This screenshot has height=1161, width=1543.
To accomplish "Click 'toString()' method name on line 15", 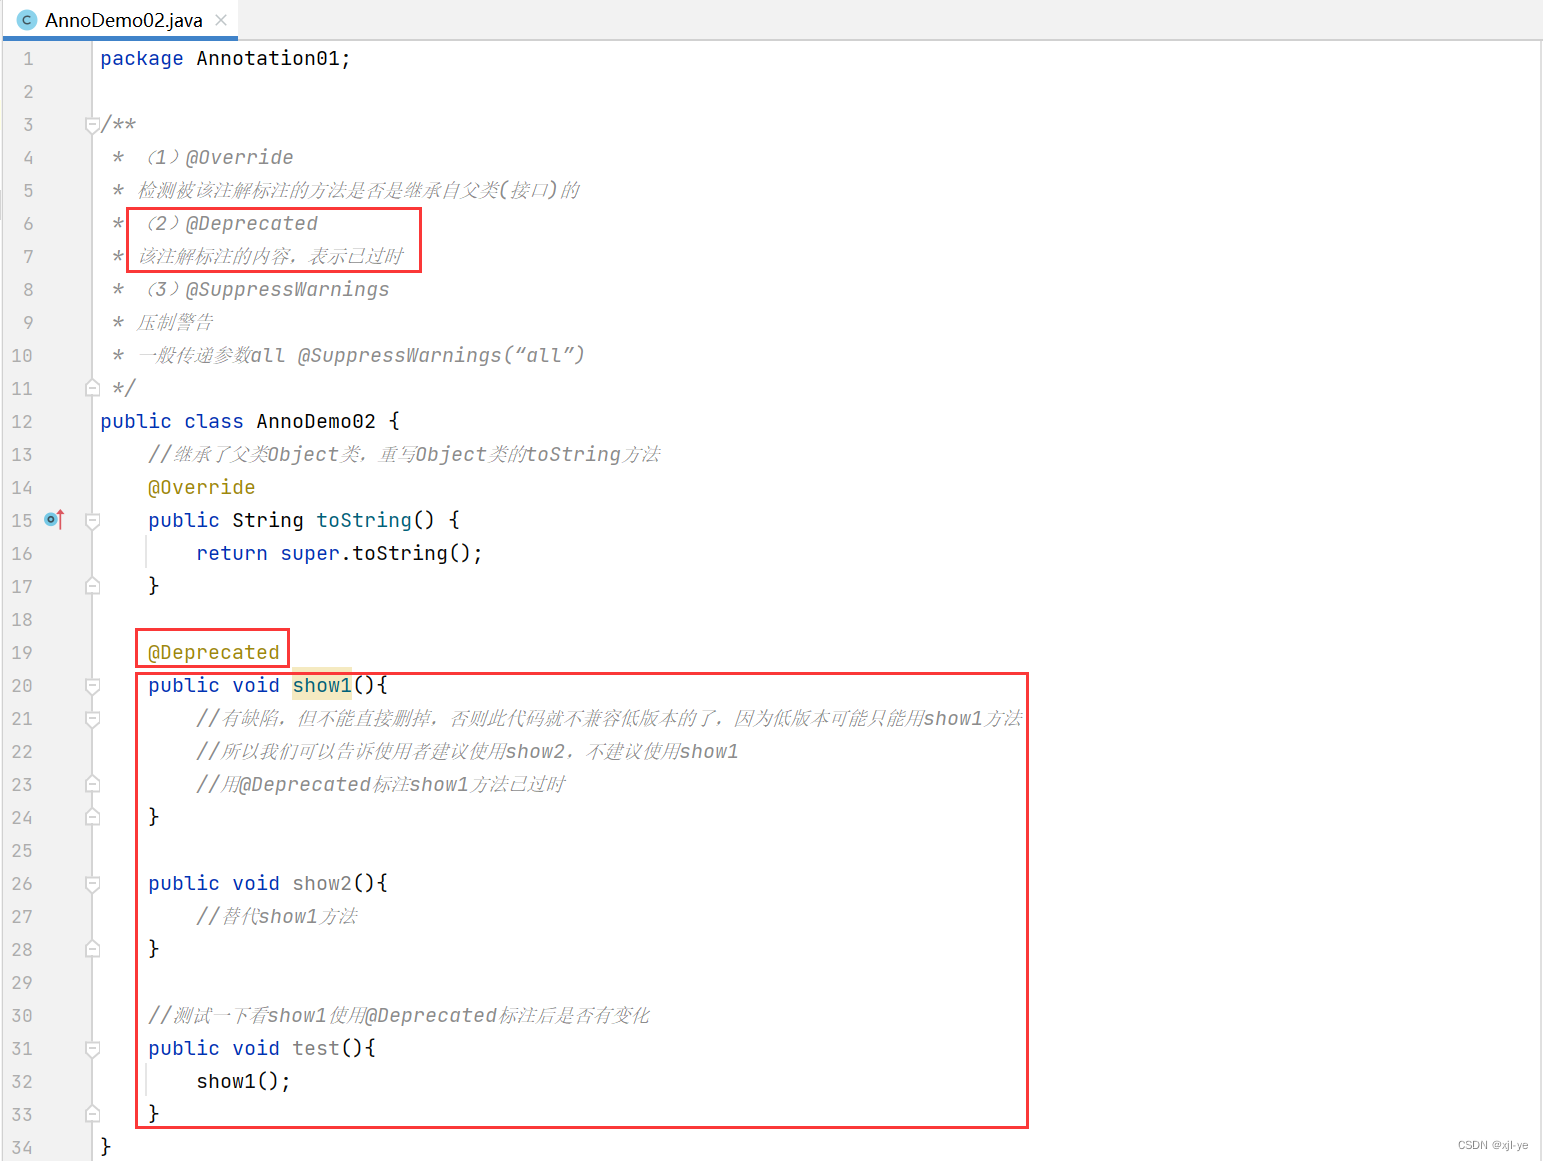I will point(375,520).
